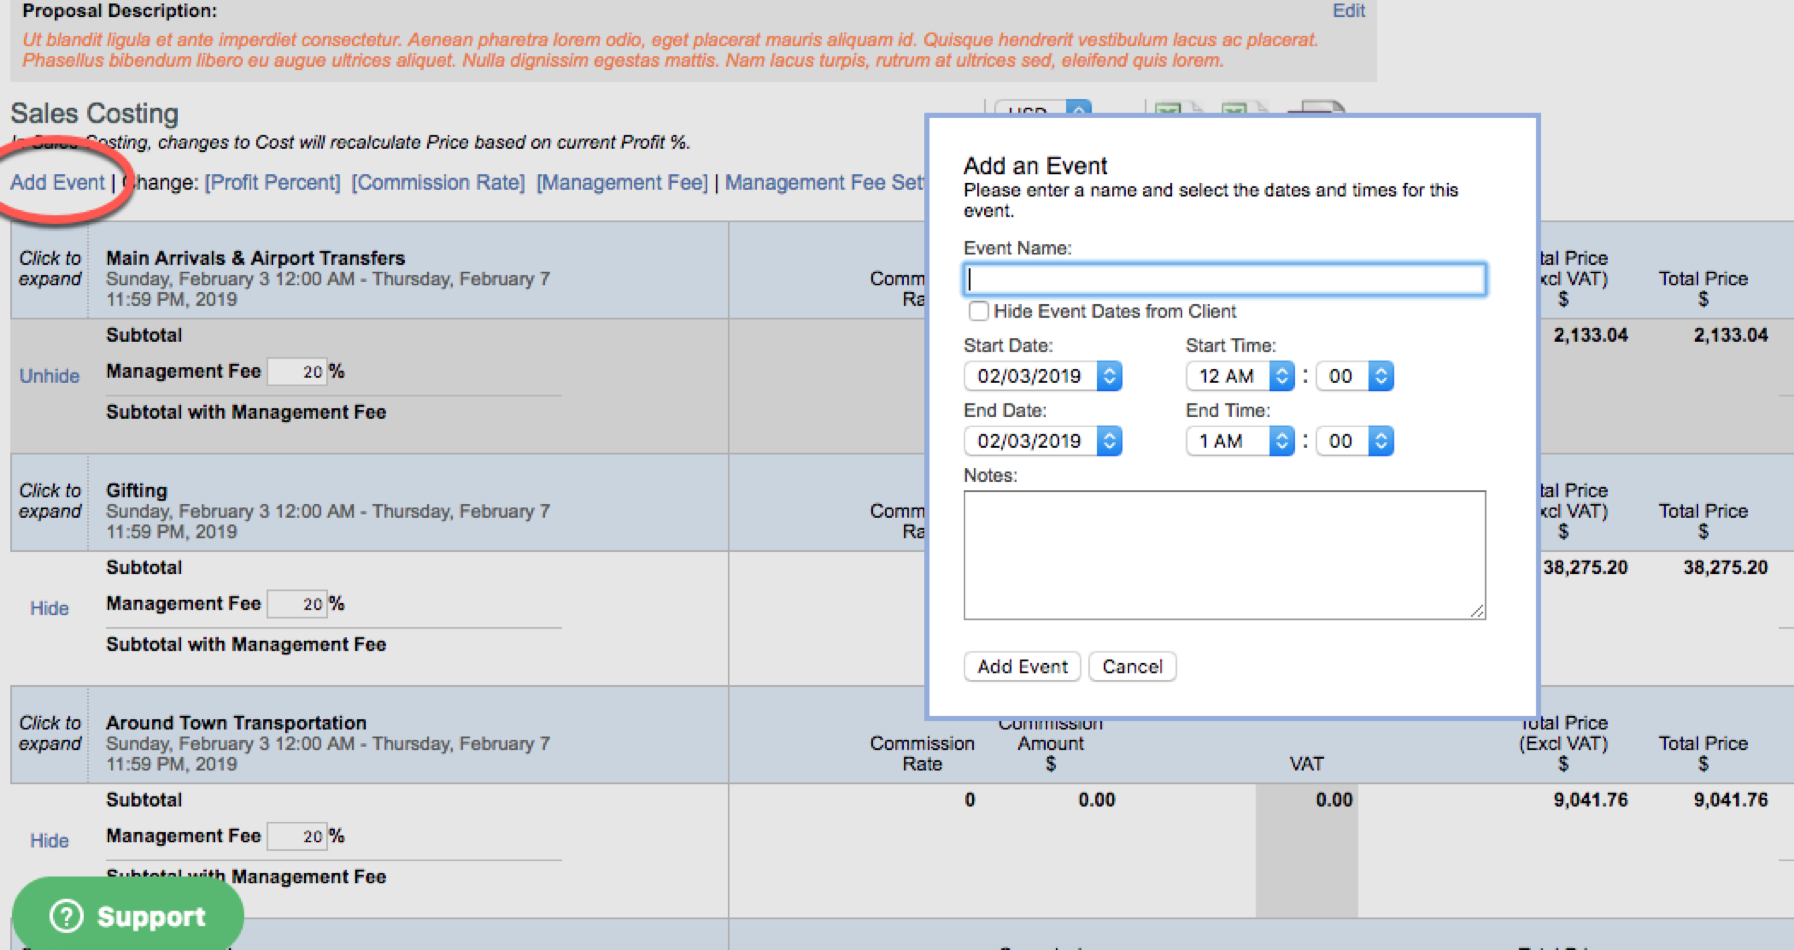Select the Gifting event title

(x=137, y=490)
